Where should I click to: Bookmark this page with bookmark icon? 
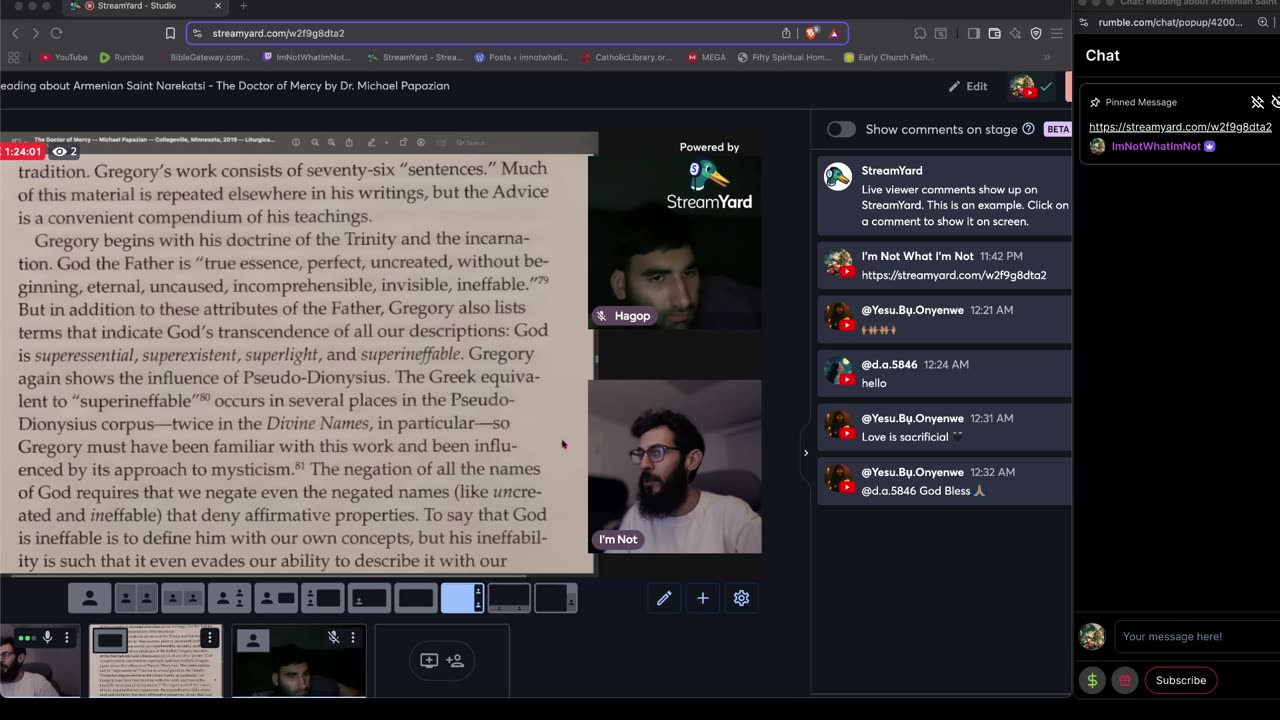pos(170,33)
